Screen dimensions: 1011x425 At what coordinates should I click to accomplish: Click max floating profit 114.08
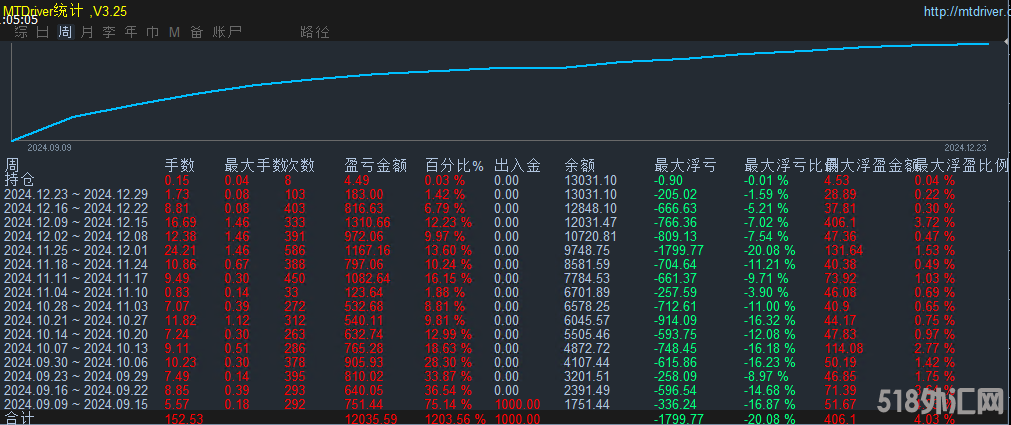pyautogui.click(x=845, y=348)
